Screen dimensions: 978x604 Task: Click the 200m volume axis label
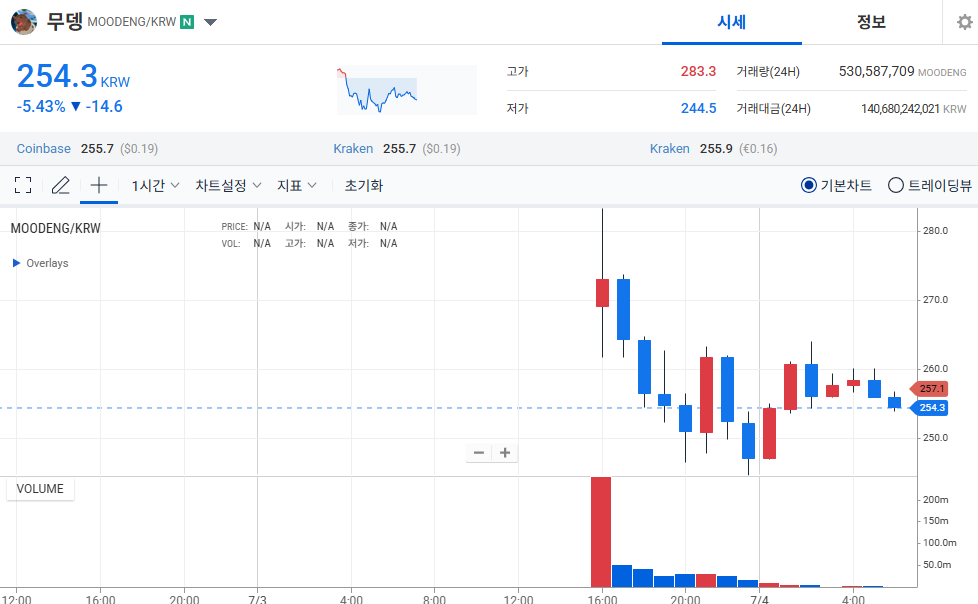click(936, 500)
